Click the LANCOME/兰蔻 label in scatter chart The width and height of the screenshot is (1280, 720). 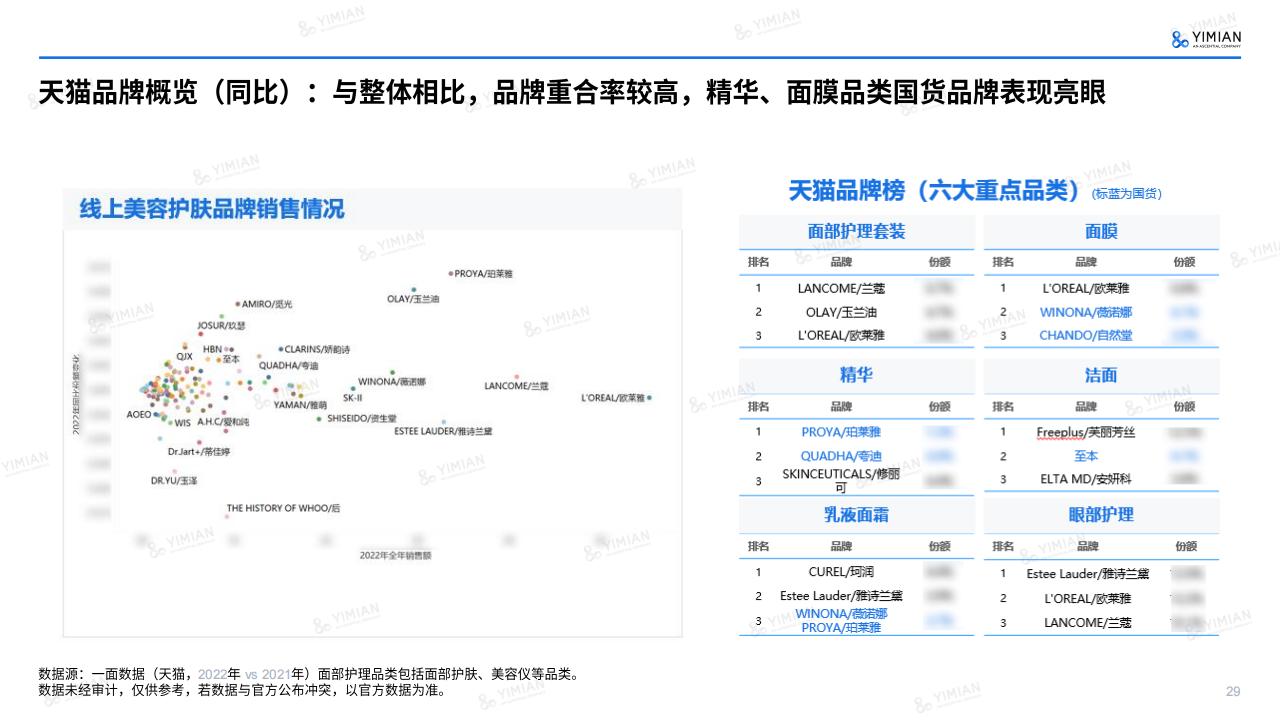[x=516, y=386]
